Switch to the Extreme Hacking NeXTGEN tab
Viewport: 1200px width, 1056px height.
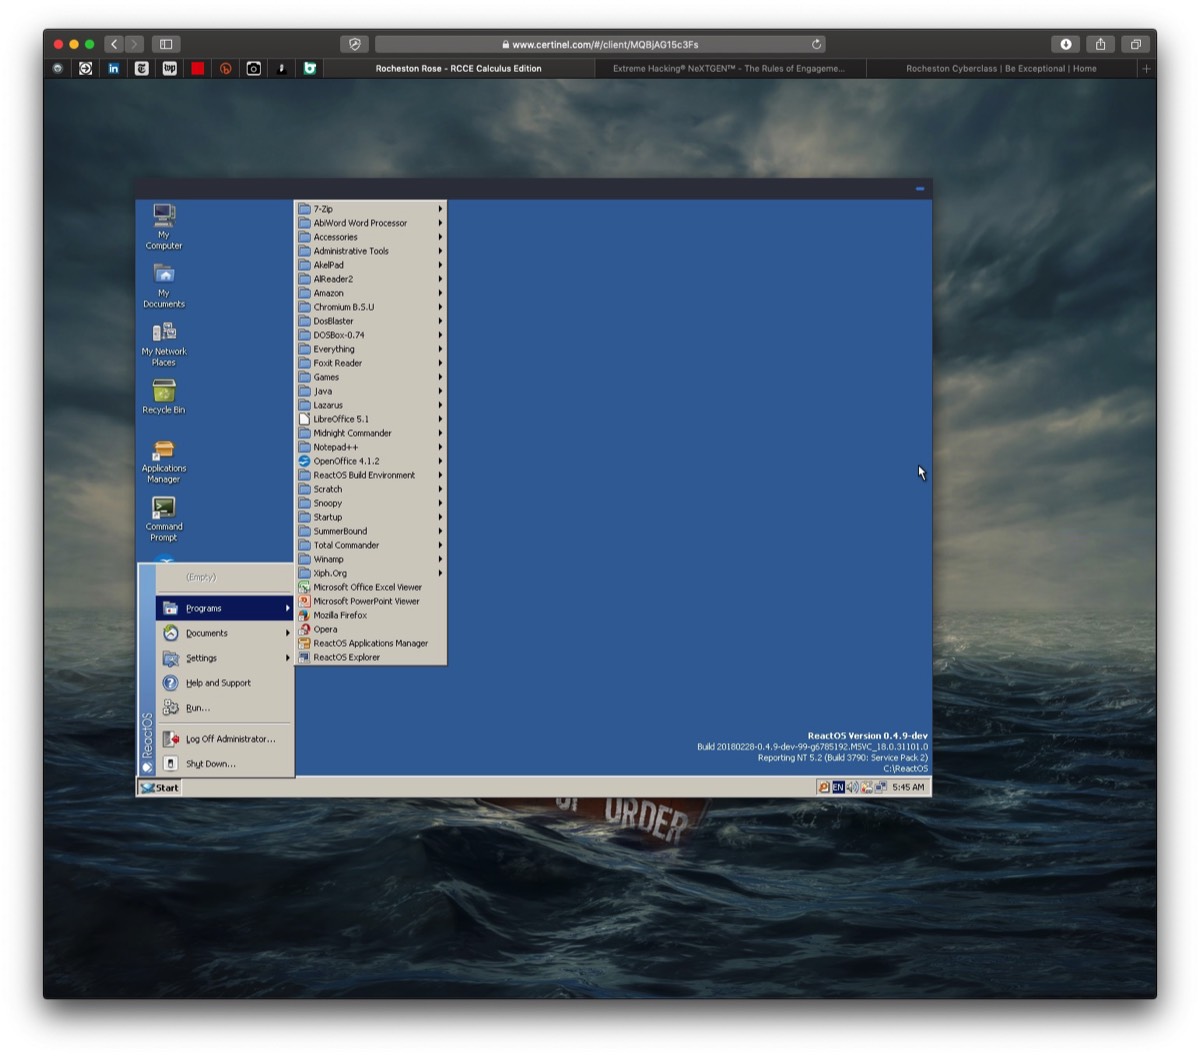pyautogui.click(x=729, y=69)
